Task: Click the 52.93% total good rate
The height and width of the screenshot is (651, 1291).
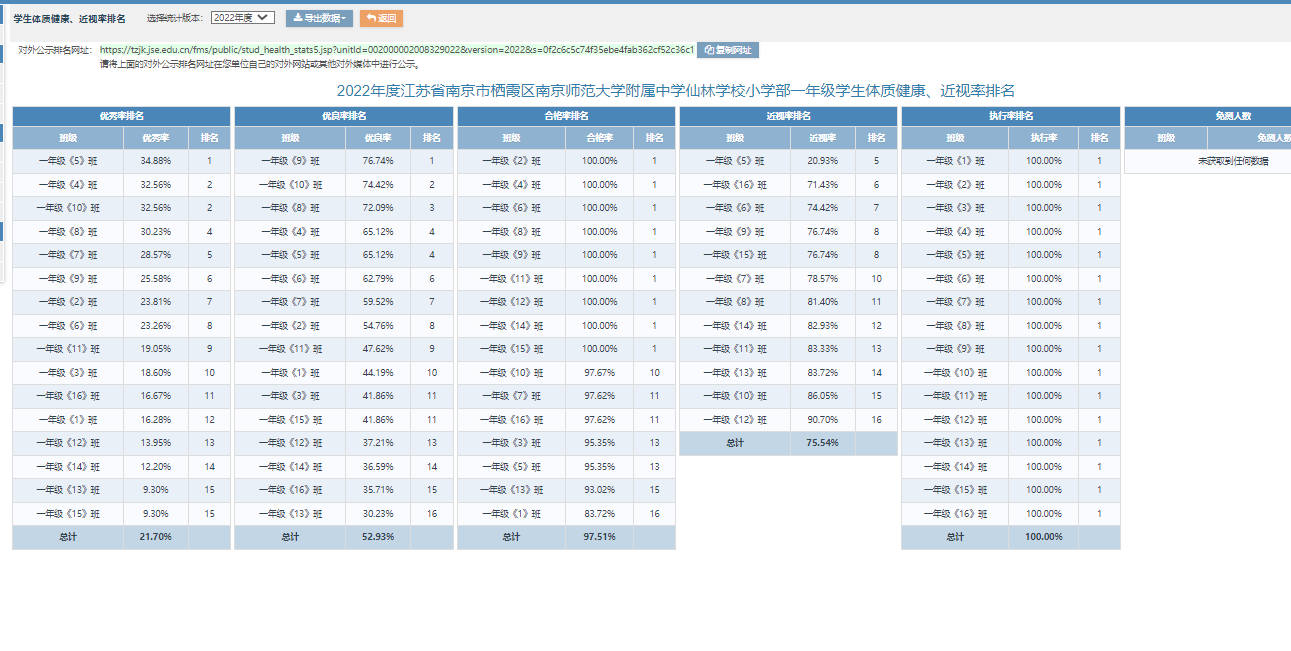Action: pos(378,537)
